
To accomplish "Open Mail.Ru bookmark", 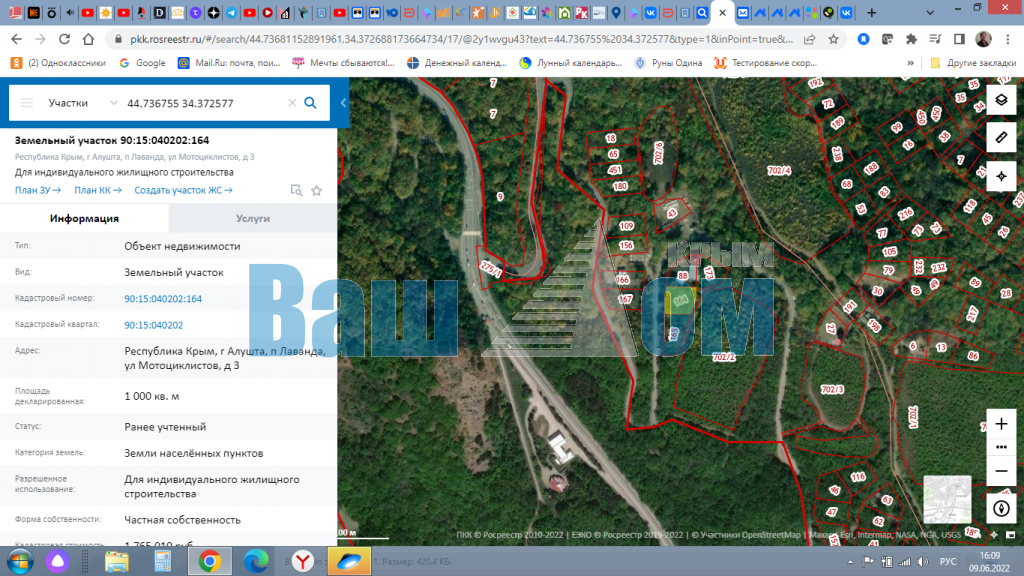I will point(229,63).
